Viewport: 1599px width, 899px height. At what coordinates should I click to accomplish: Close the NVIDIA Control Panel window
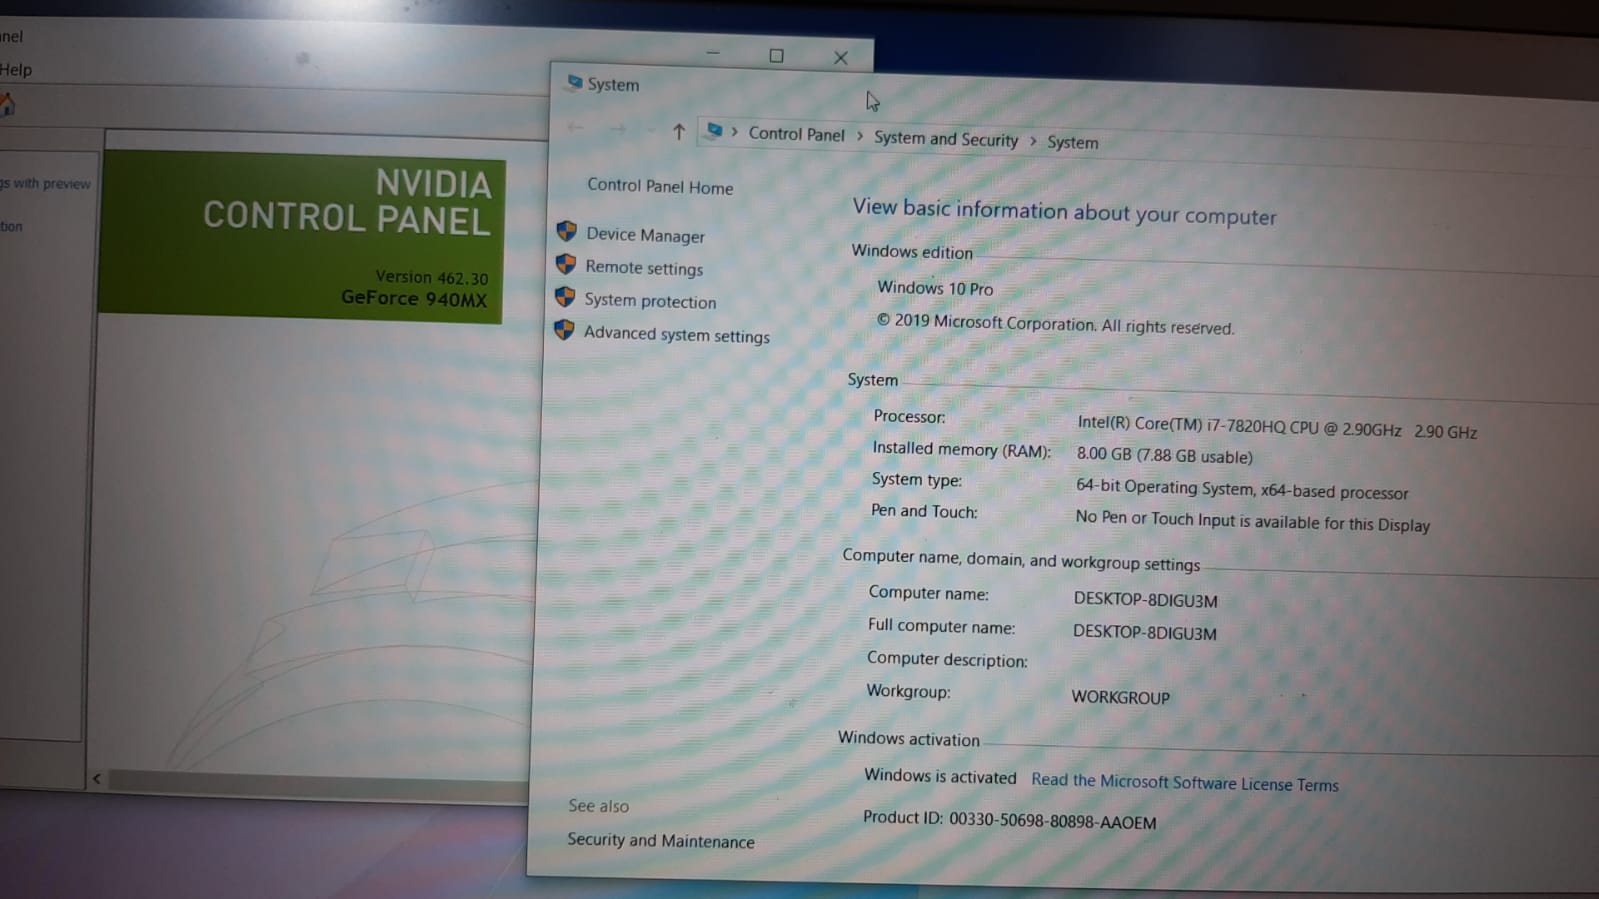[841, 58]
